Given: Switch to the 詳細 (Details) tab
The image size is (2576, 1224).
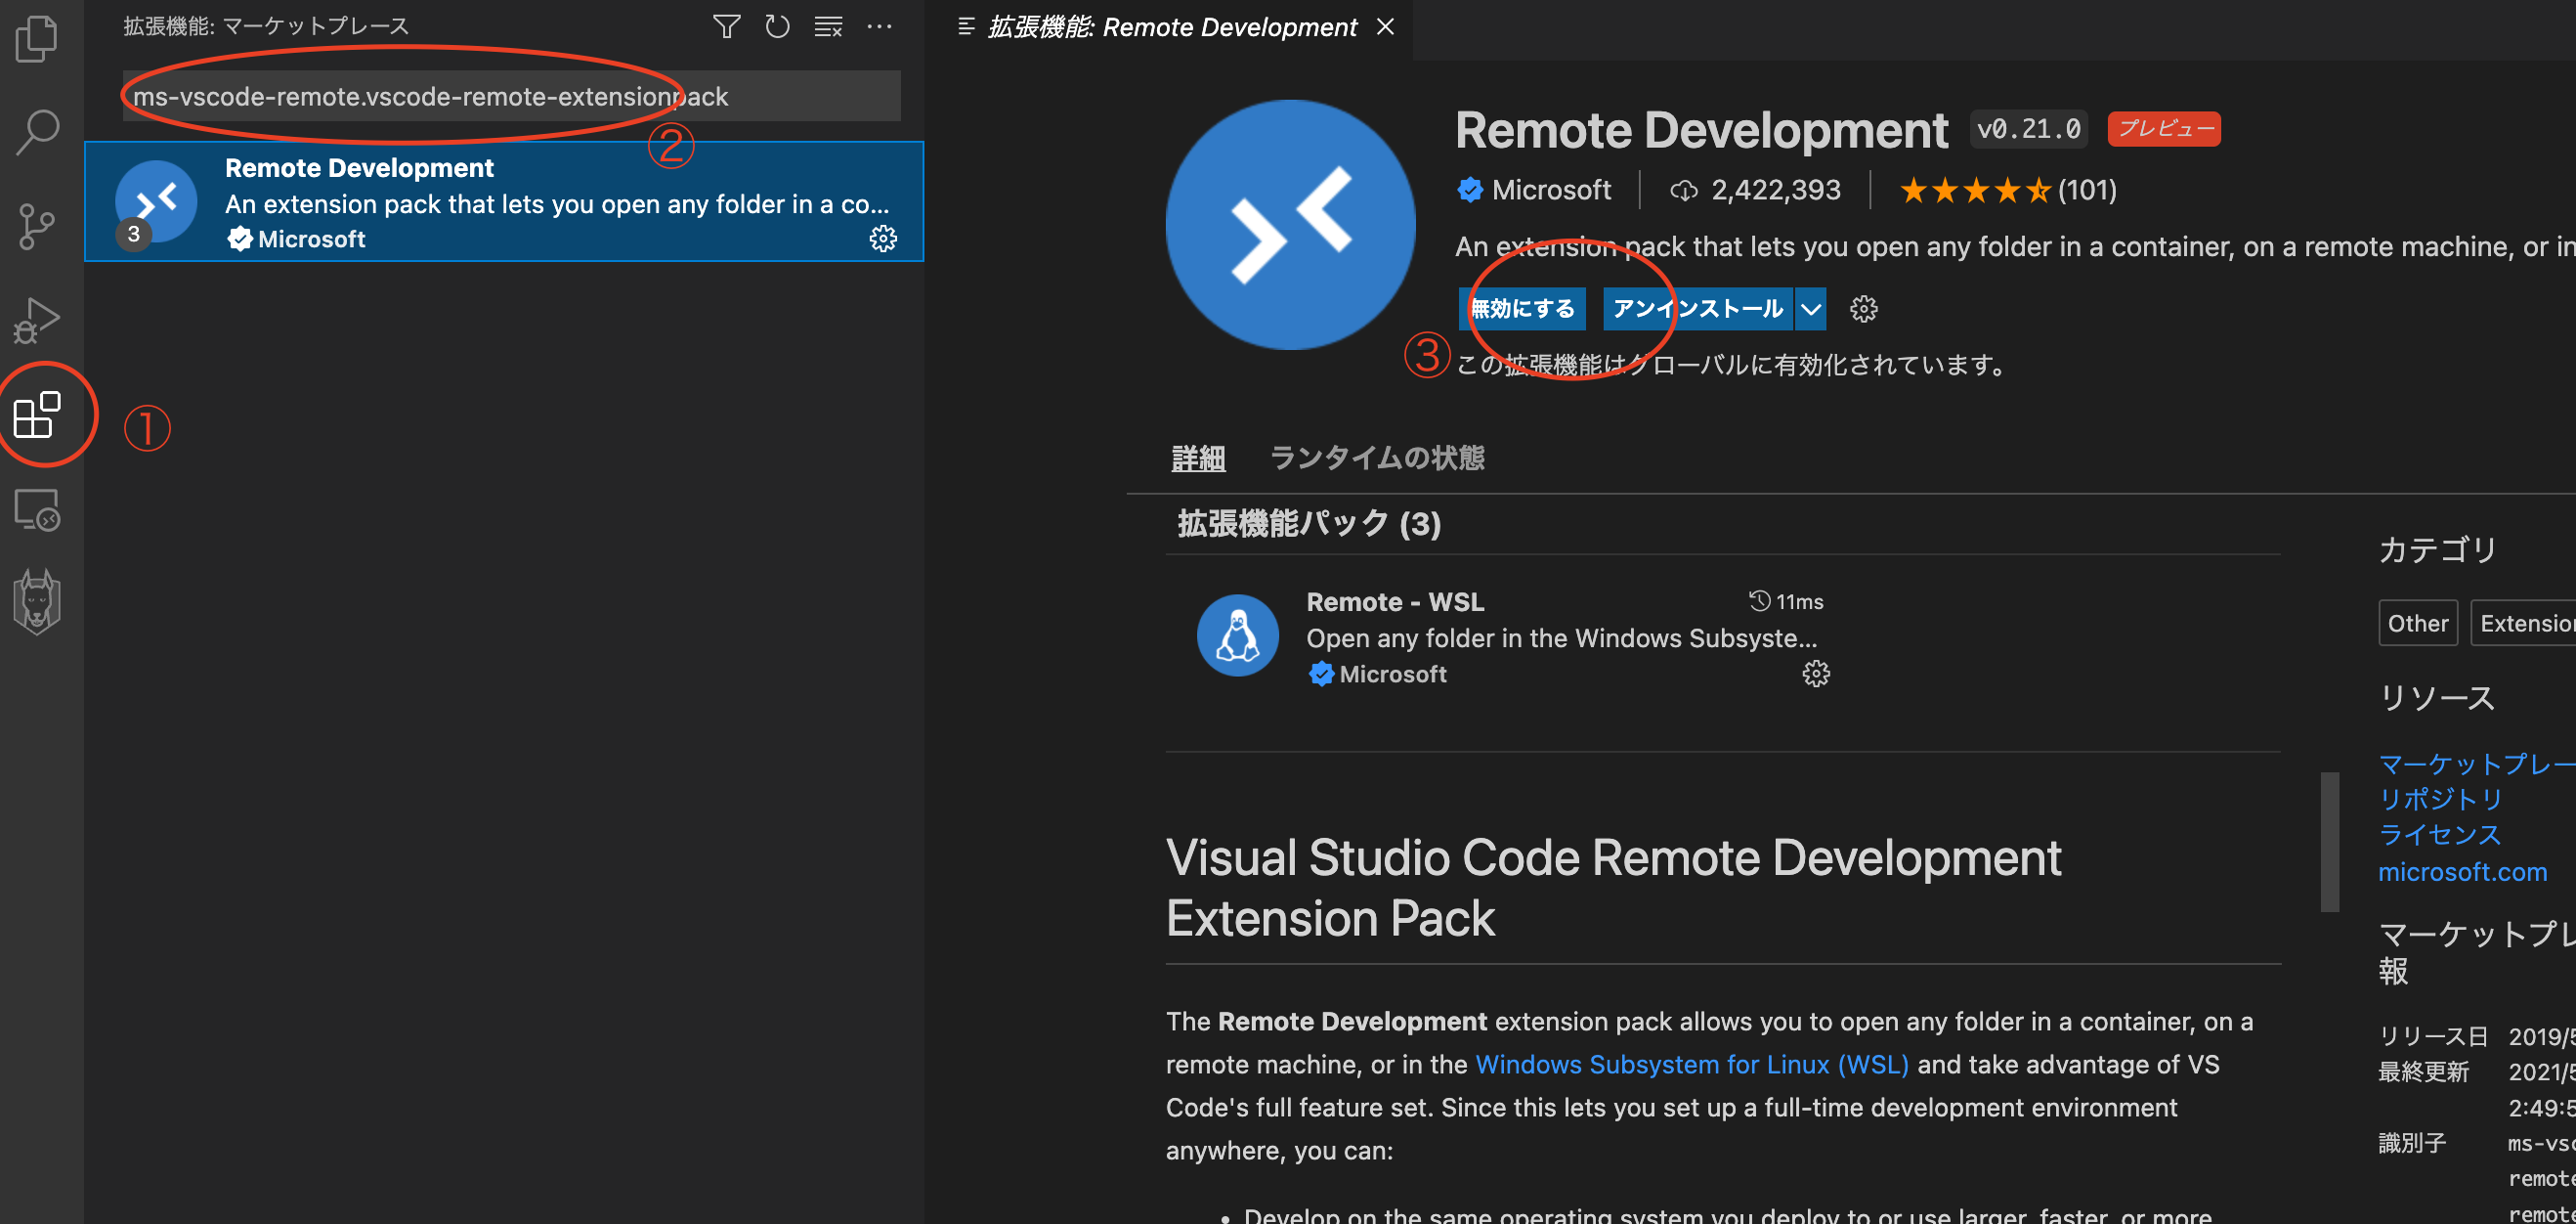Looking at the screenshot, I should pyautogui.click(x=1198, y=458).
